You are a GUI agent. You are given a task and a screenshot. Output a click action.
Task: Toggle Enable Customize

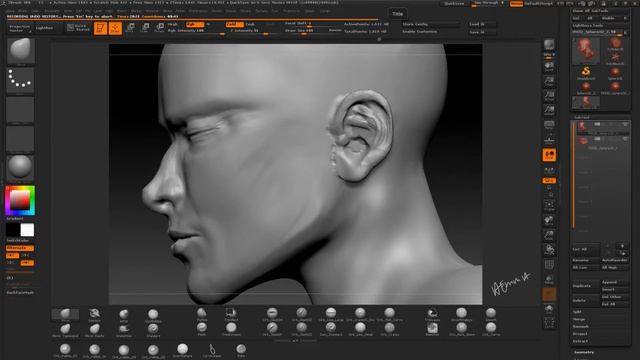pos(420,31)
